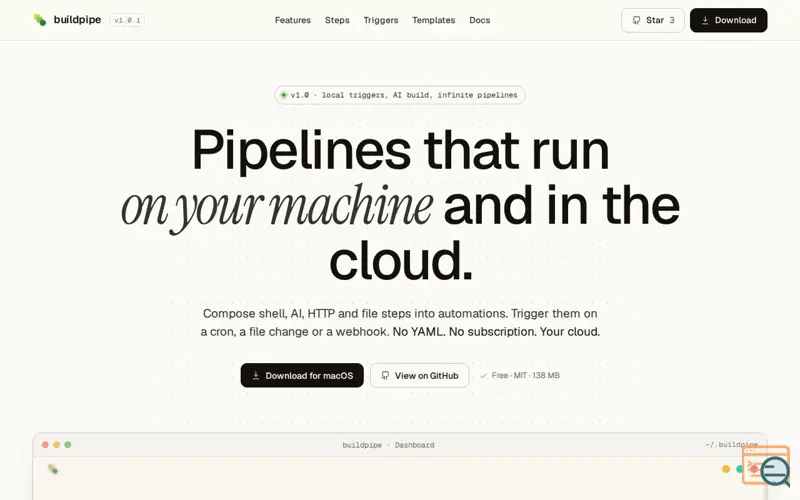Open the Triggers nav item
Viewport: 800px width, 500px height.
[x=381, y=20]
